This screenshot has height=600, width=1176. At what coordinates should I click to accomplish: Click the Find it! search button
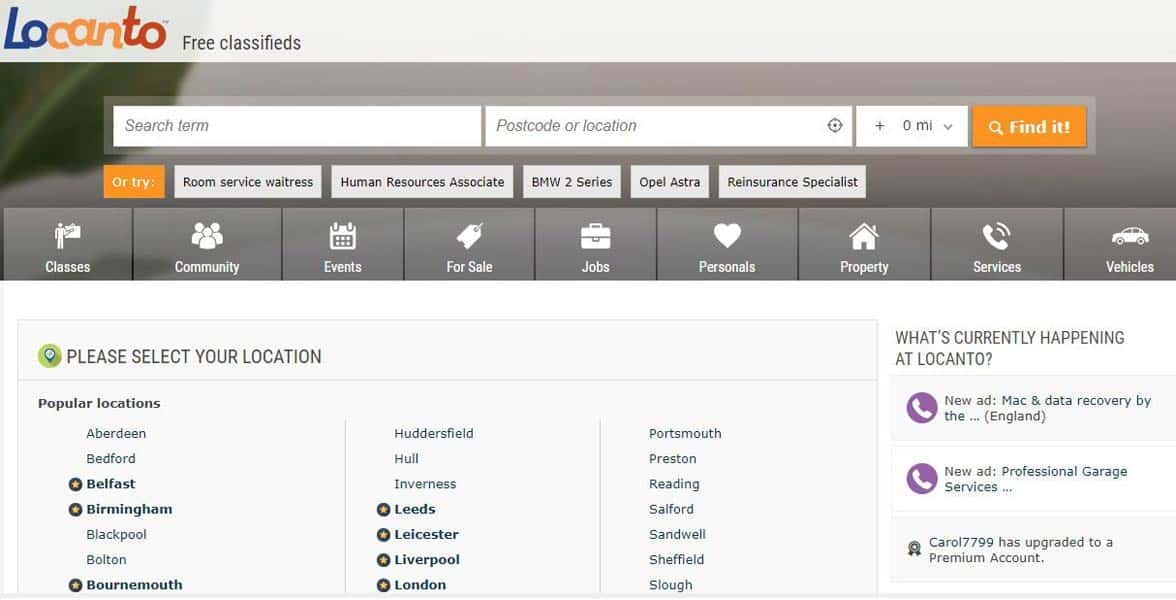click(x=1029, y=127)
